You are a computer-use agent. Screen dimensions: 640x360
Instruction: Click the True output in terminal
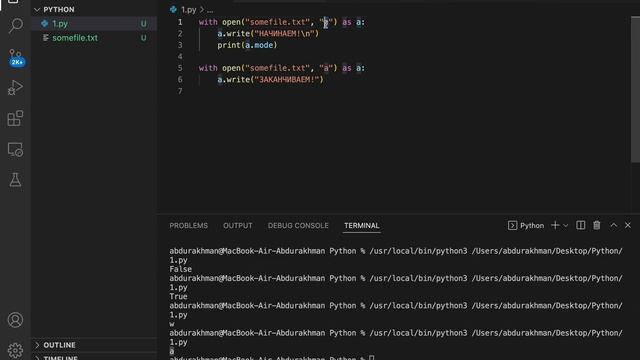178,296
